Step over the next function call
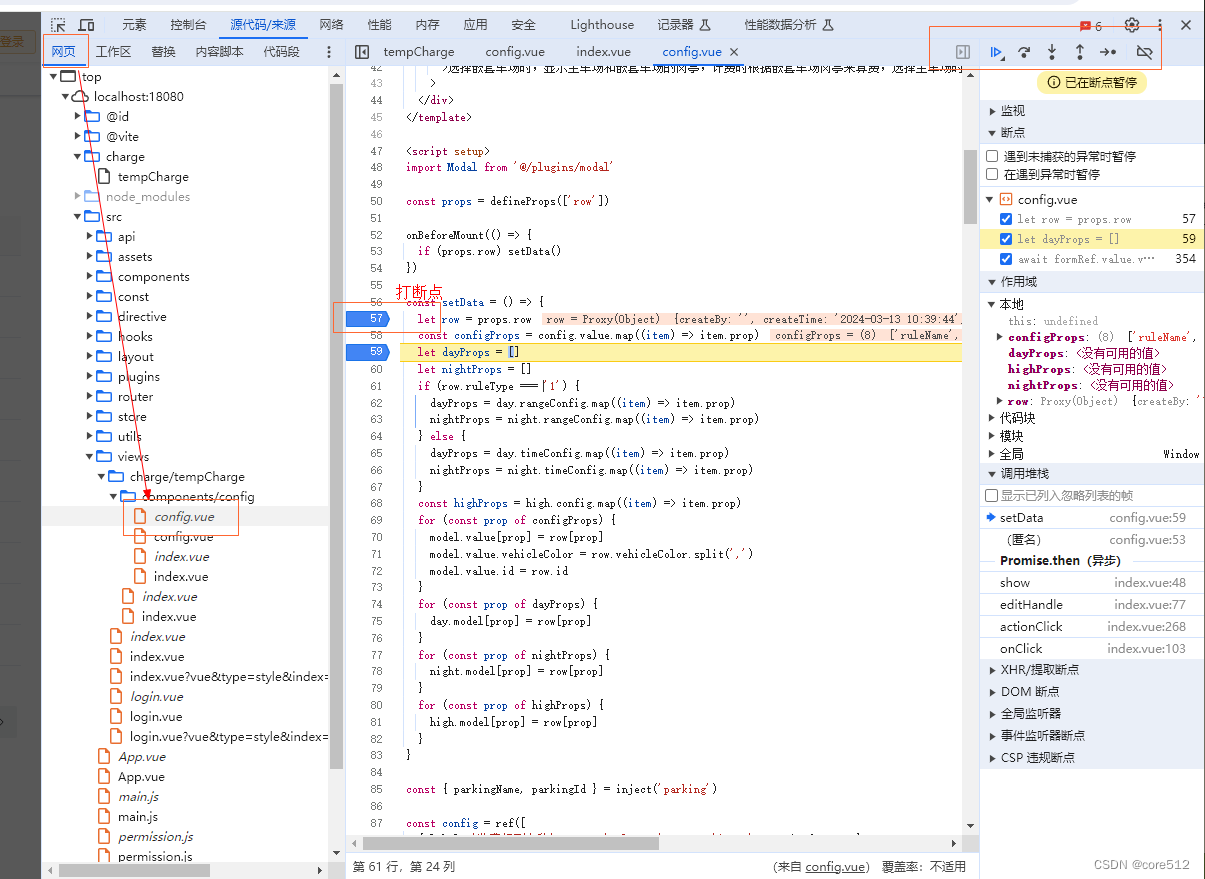The width and height of the screenshot is (1205, 879). point(1024,52)
